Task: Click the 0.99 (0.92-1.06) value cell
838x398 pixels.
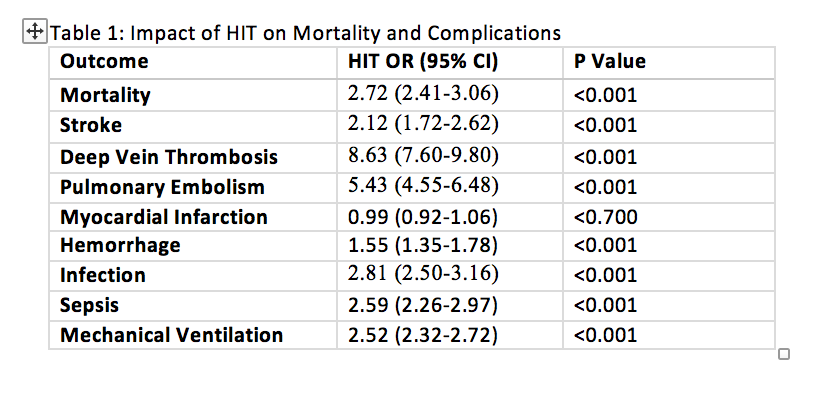Action: pos(450,217)
